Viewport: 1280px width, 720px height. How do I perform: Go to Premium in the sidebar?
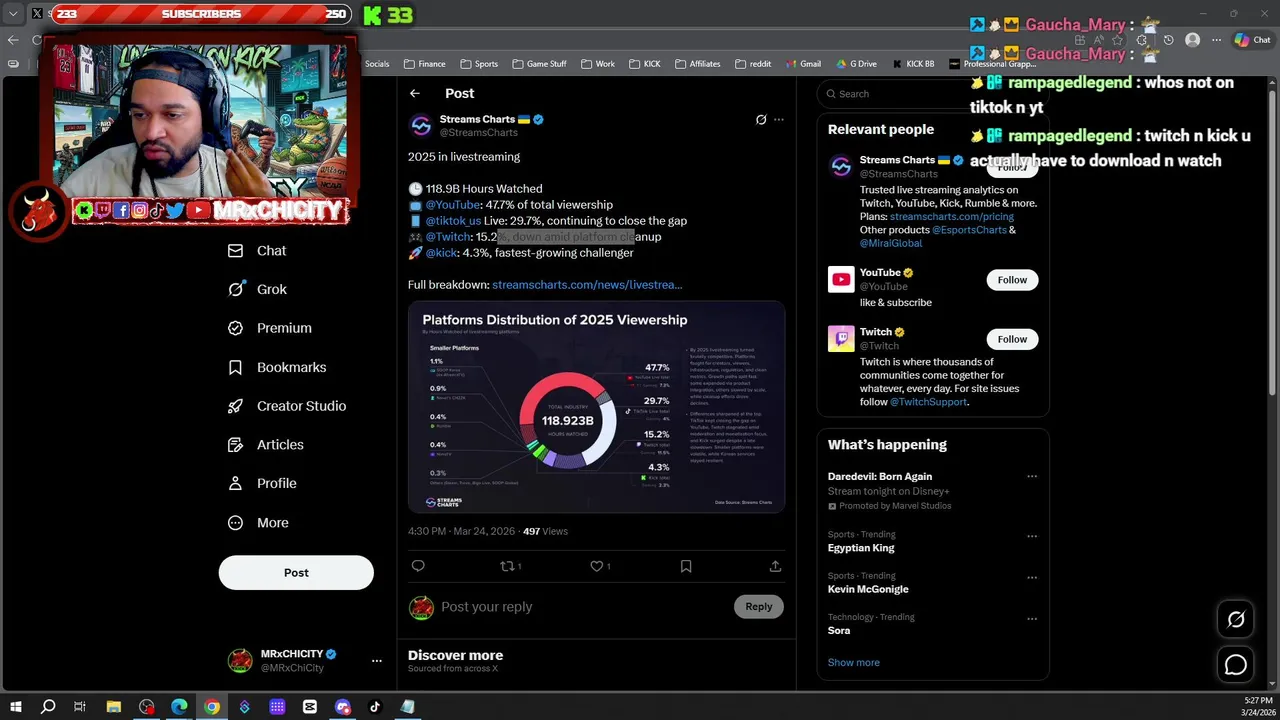coord(270,328)
